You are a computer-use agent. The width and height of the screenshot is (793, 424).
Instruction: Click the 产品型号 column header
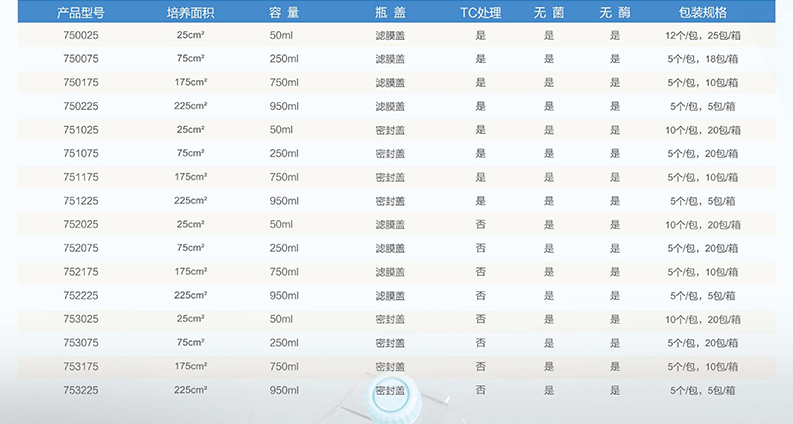point(81,13)
